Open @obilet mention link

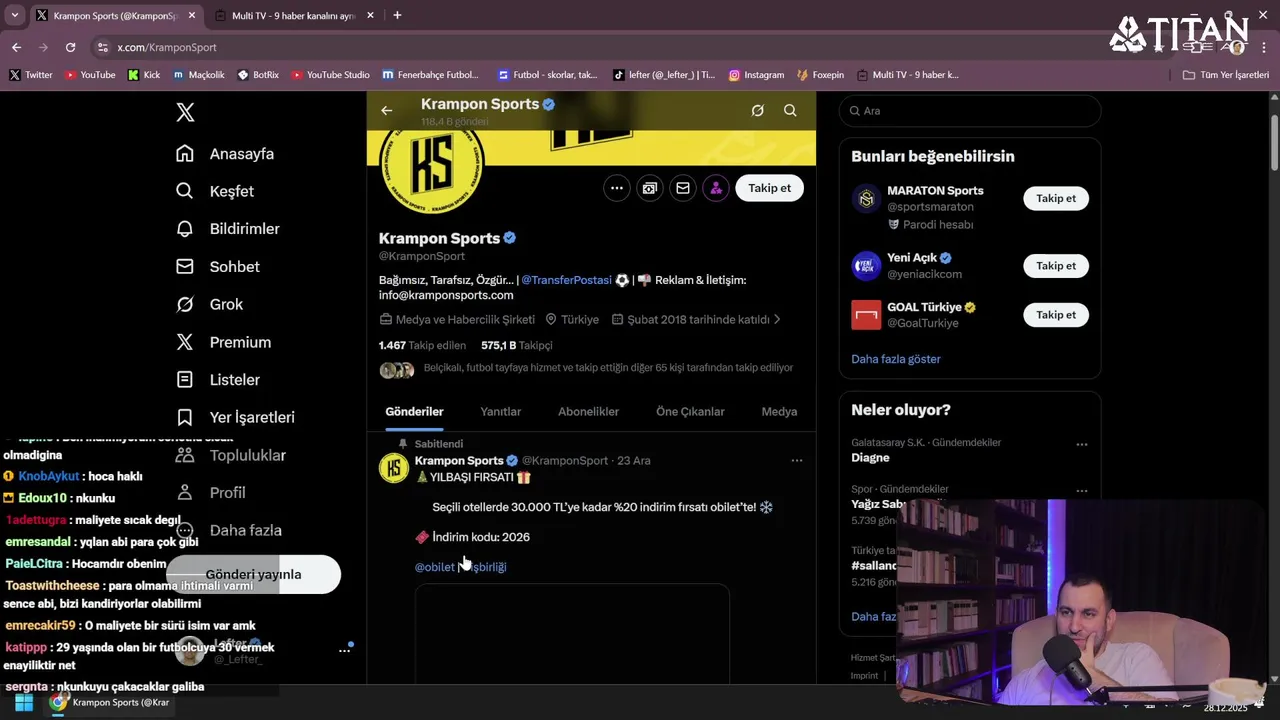click(435, 567)
